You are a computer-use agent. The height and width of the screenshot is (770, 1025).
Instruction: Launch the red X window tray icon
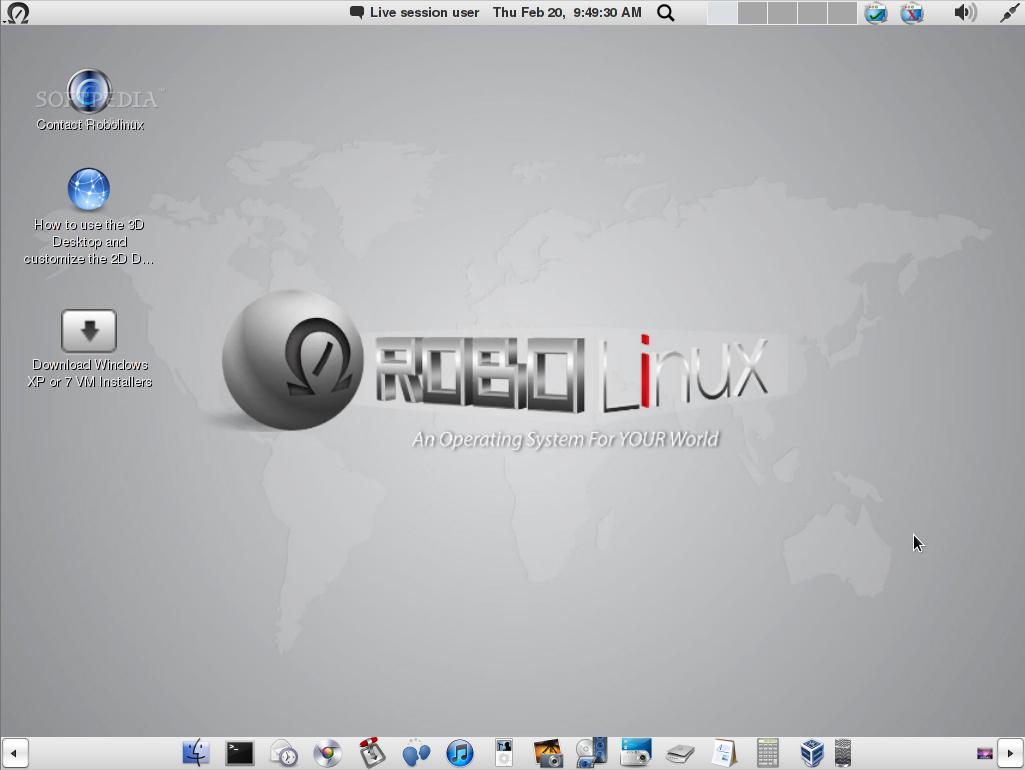[912, 12]
